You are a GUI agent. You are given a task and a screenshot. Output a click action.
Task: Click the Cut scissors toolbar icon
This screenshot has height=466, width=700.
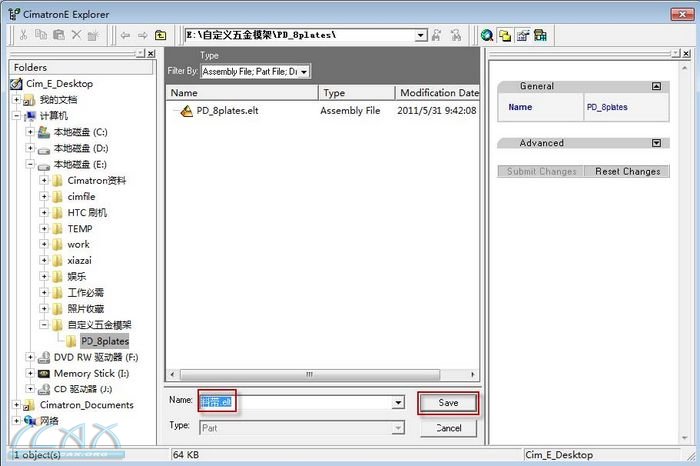tap(24, 35)
